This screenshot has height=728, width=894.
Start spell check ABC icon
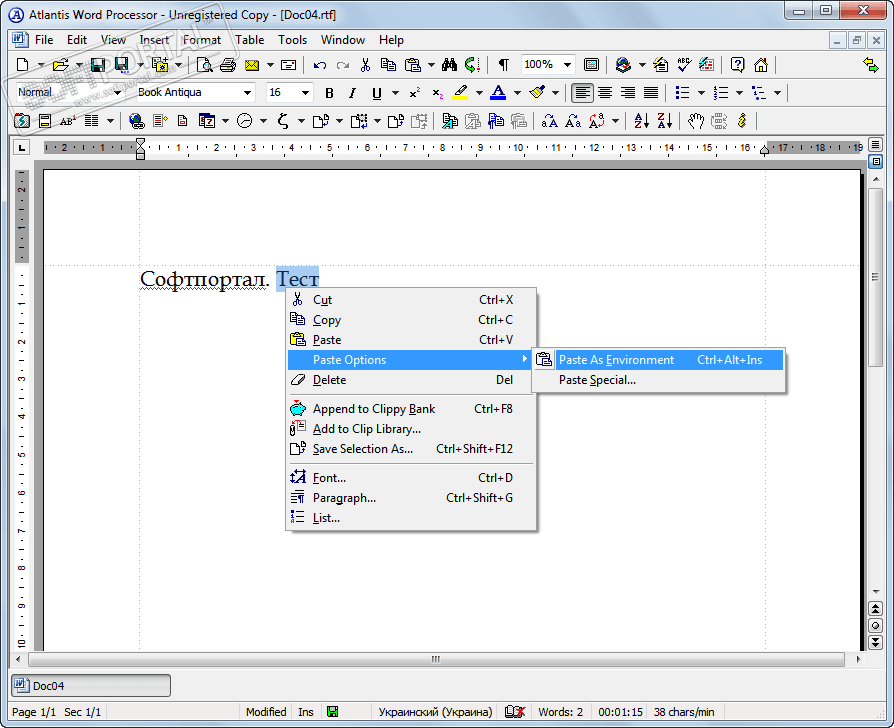(684, 65)
